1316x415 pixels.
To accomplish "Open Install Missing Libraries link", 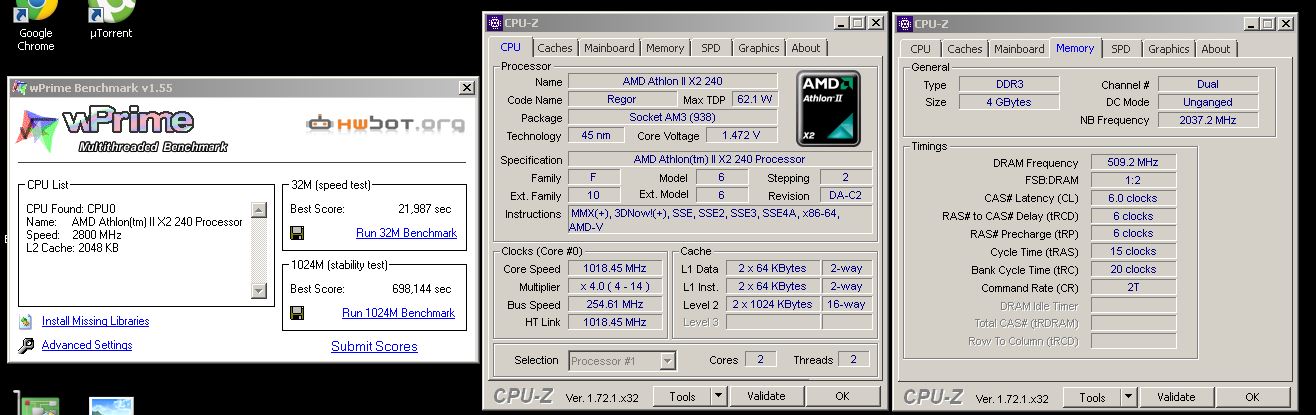I will pos(95,321).
